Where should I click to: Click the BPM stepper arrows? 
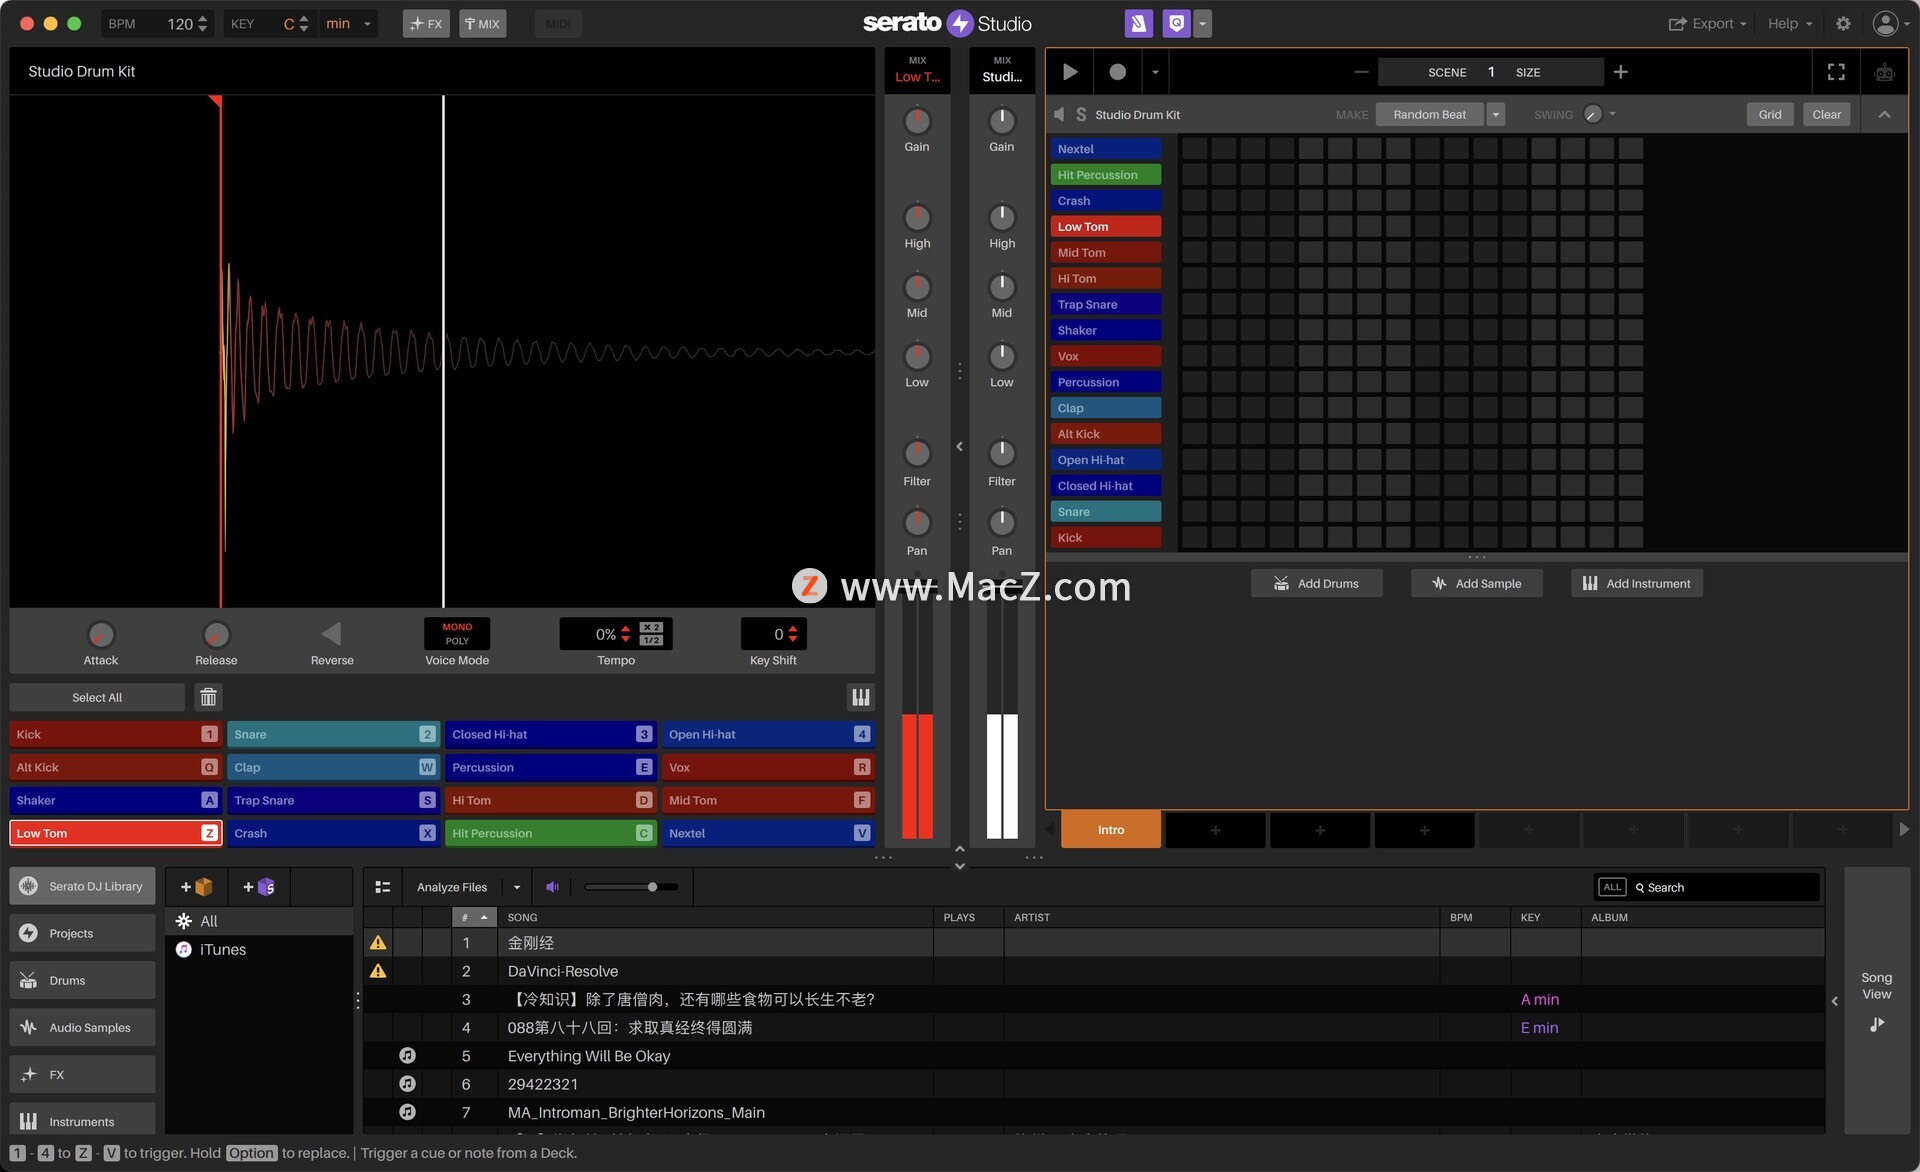(203, 23)
